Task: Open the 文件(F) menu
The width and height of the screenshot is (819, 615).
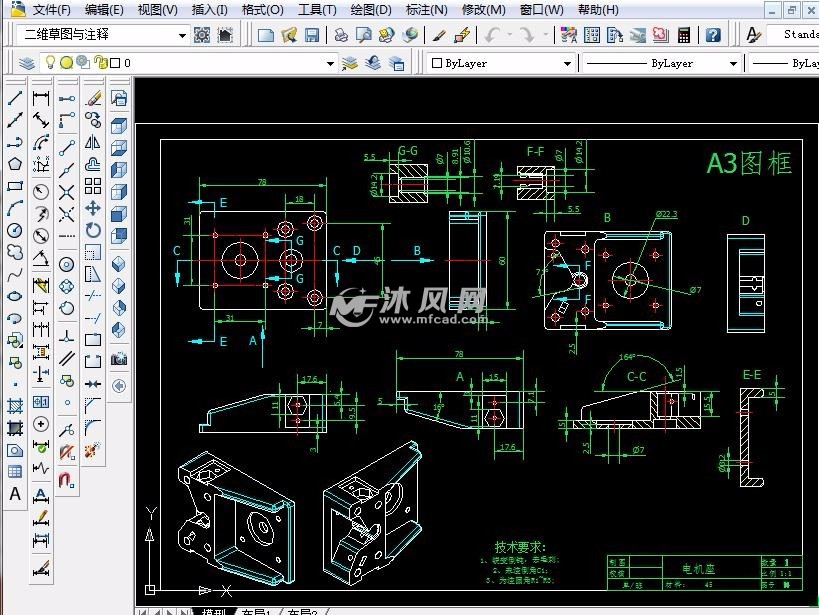Action: (x=51, y=10)
